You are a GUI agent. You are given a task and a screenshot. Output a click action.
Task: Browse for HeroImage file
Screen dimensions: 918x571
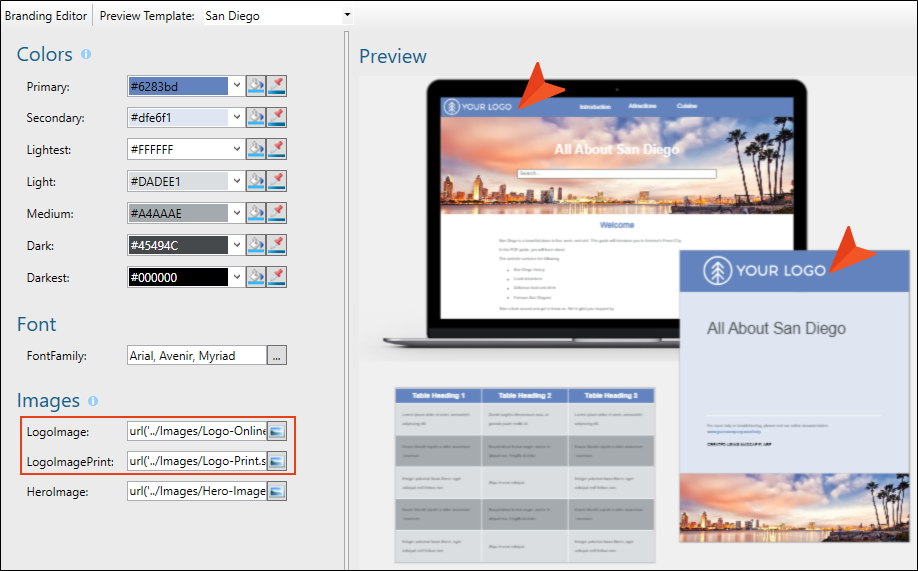277,491
